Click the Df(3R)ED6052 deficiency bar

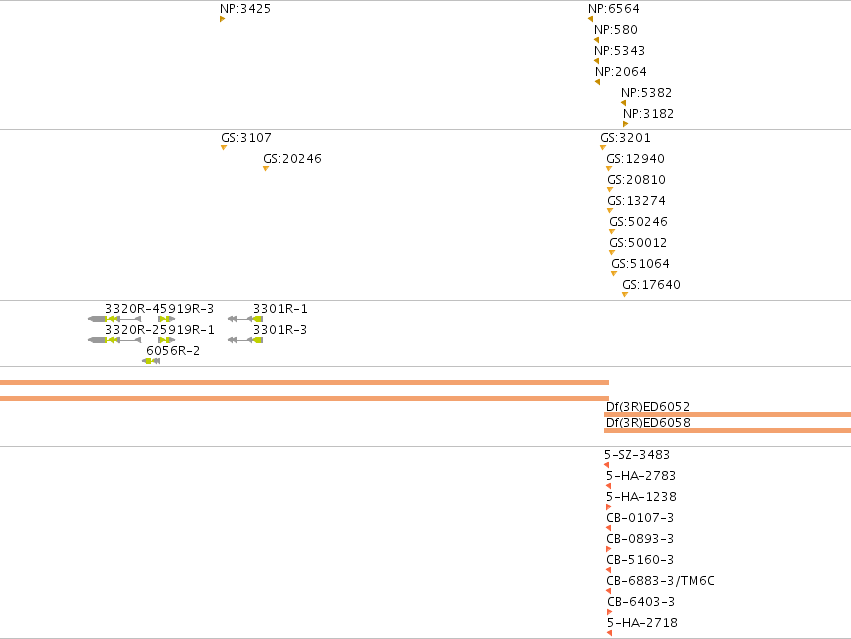tap(727, 414)
